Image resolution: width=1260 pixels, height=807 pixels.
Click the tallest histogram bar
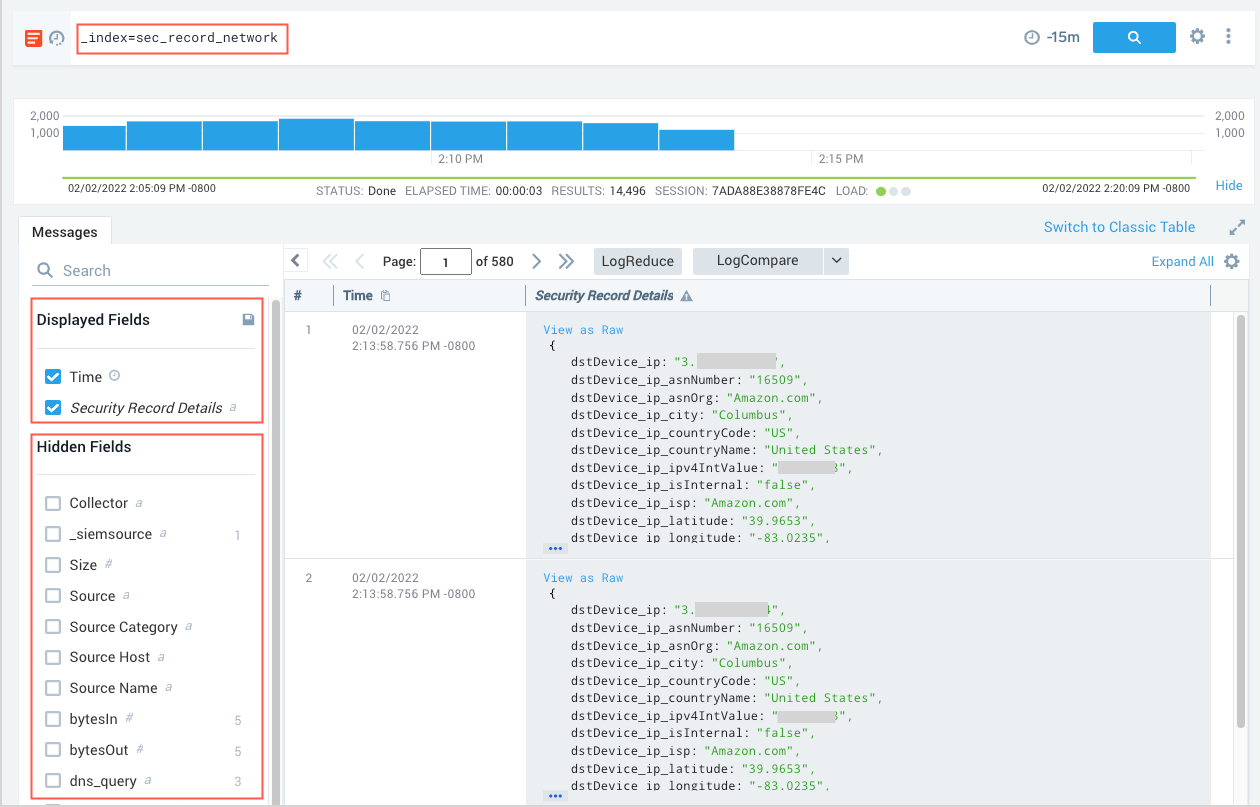pos(316,134)
